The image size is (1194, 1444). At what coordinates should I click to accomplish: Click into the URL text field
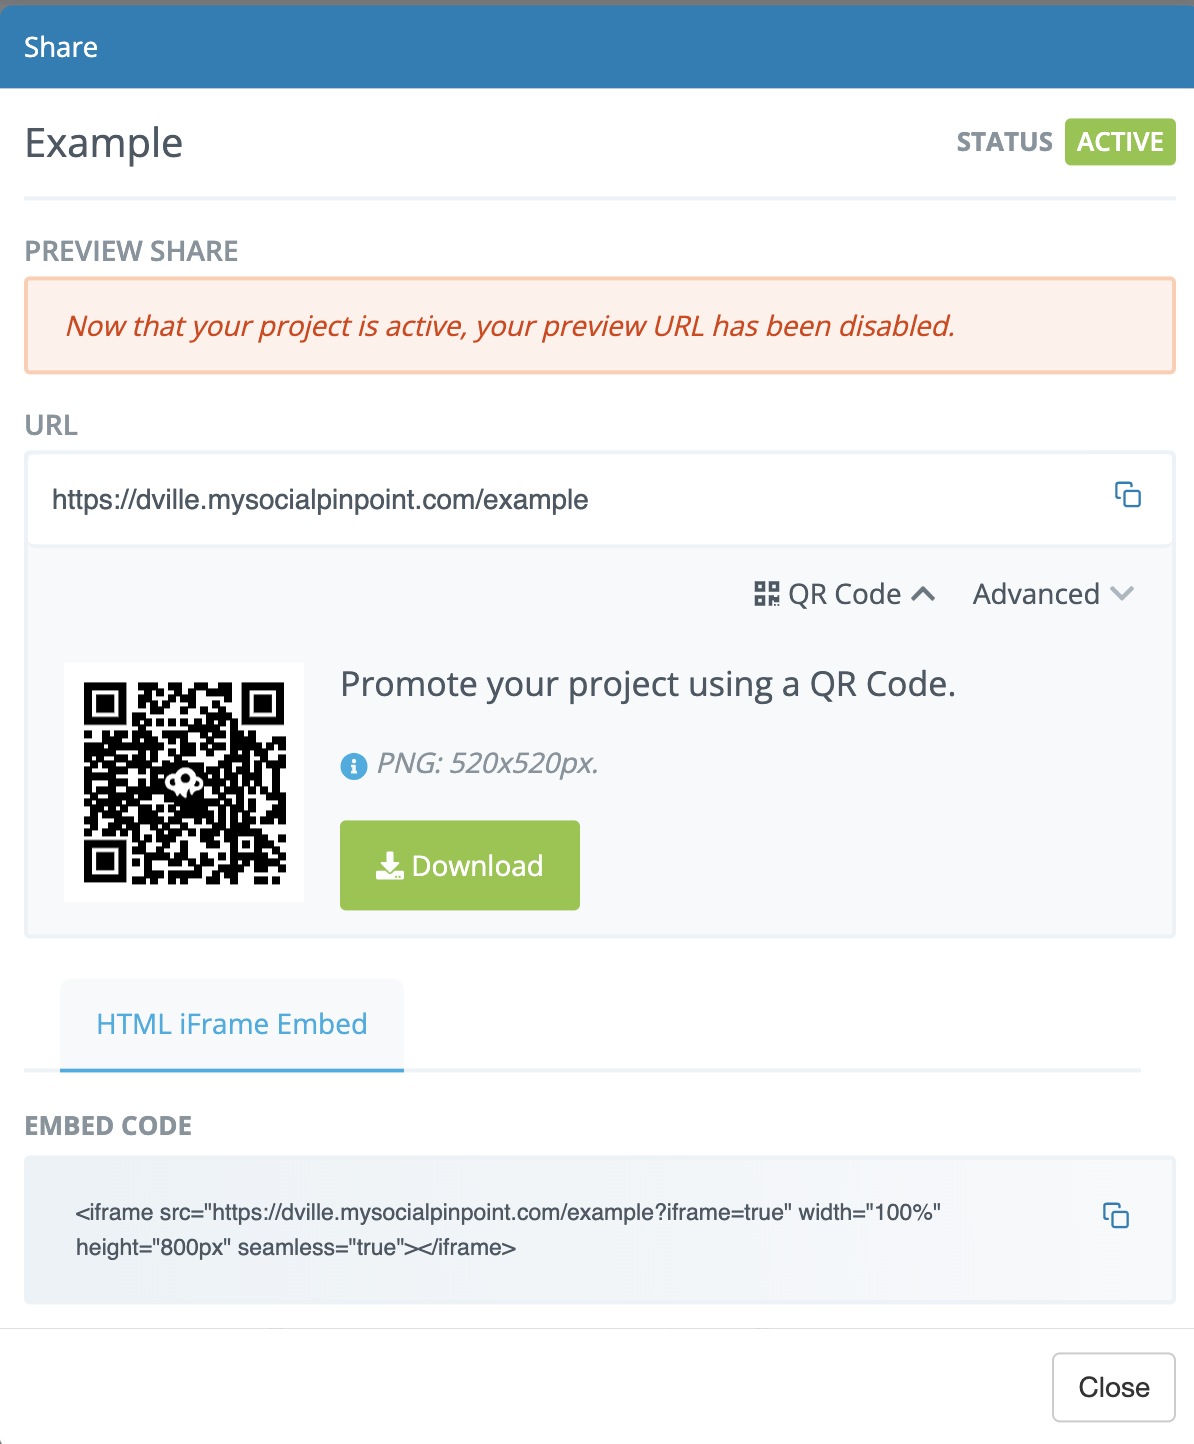(599, 499)
